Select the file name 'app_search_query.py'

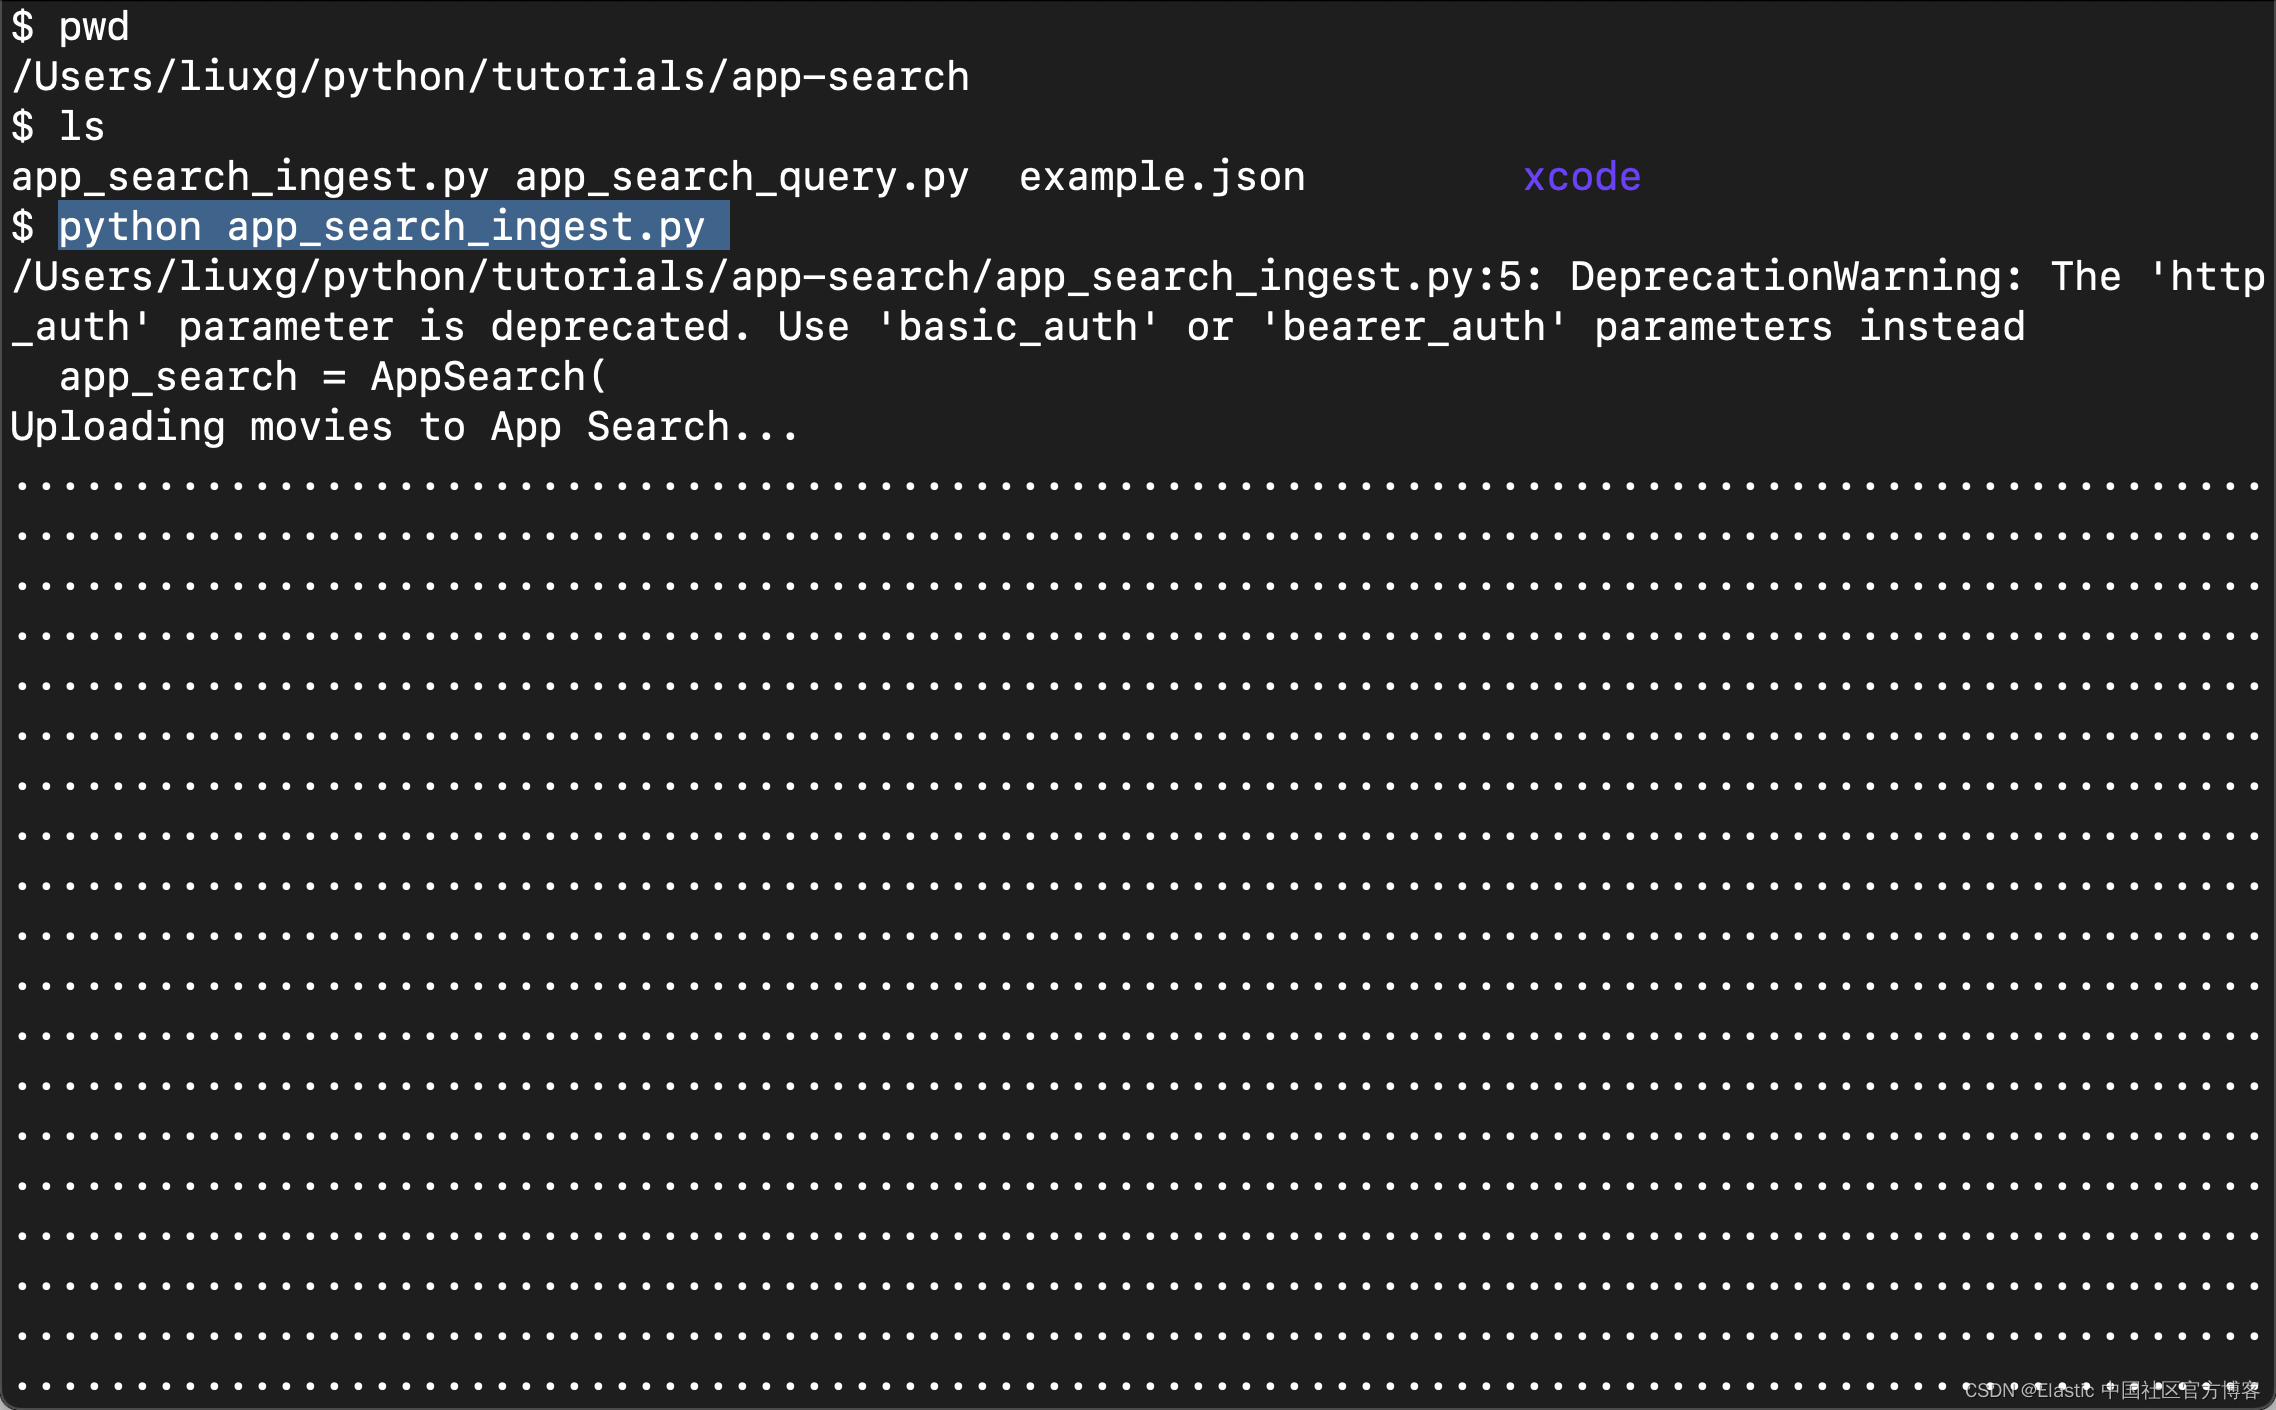tap(742, 178)
